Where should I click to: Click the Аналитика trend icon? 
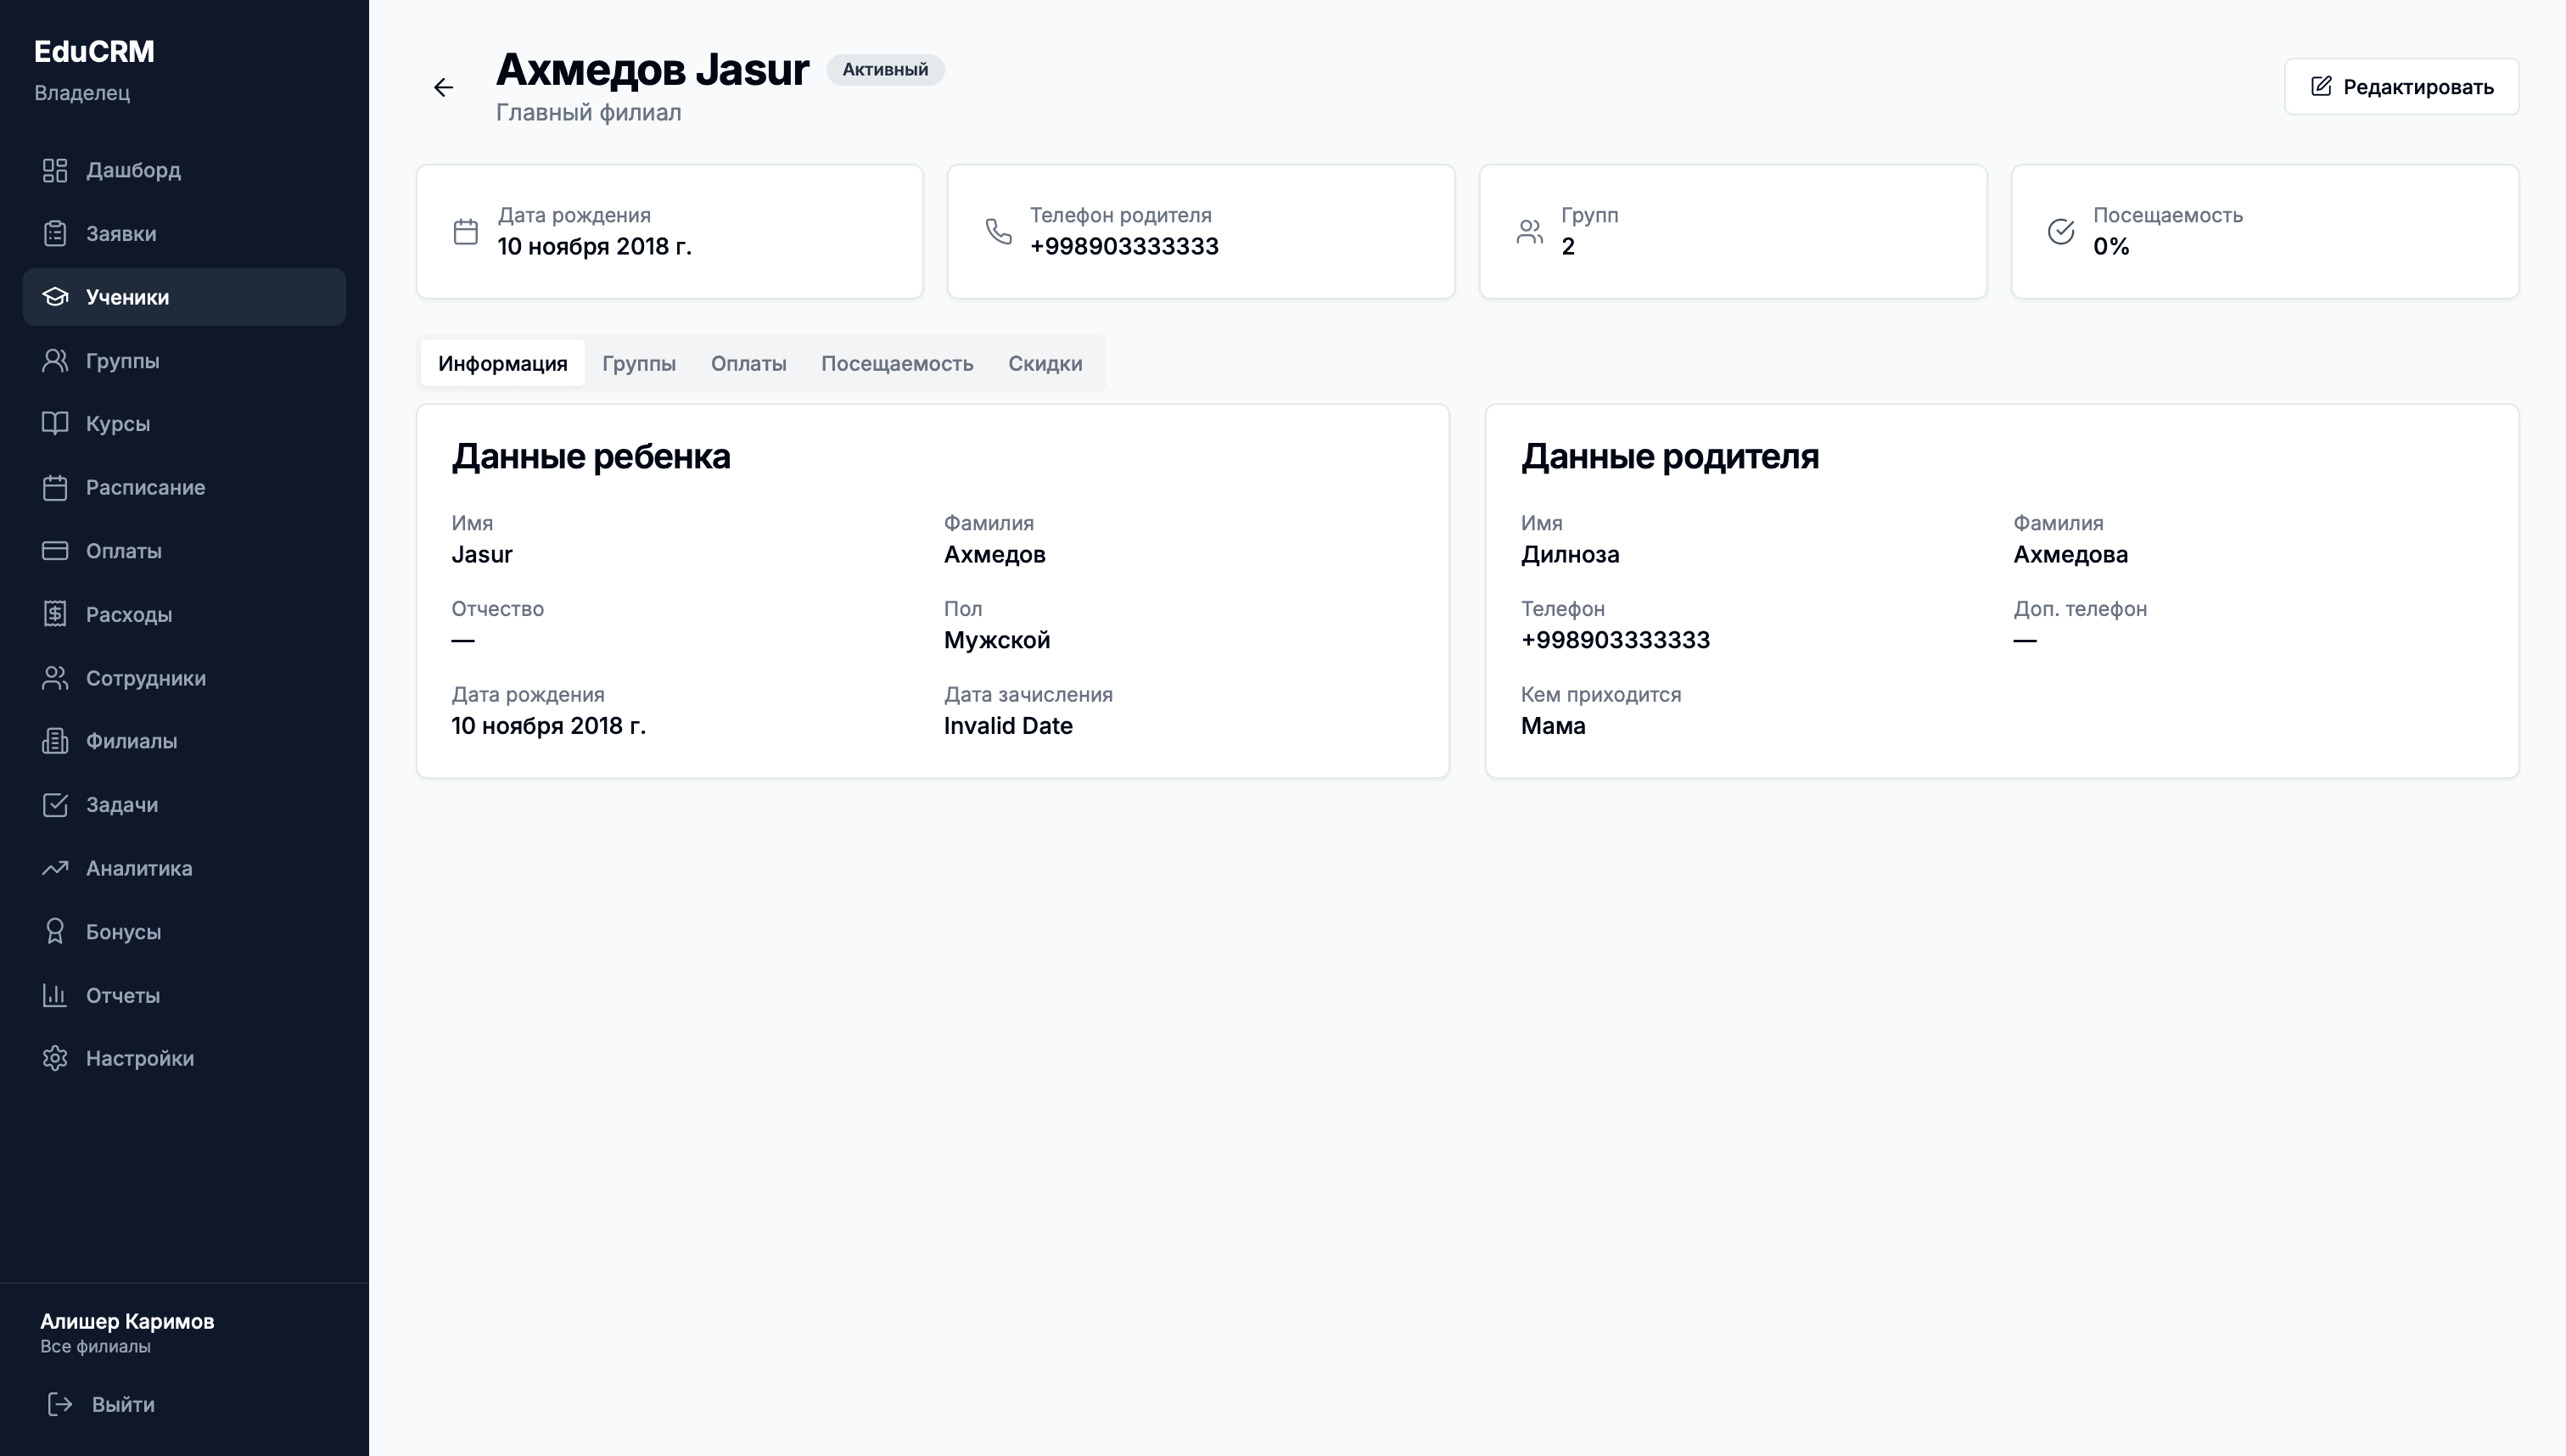click(55, 868)
